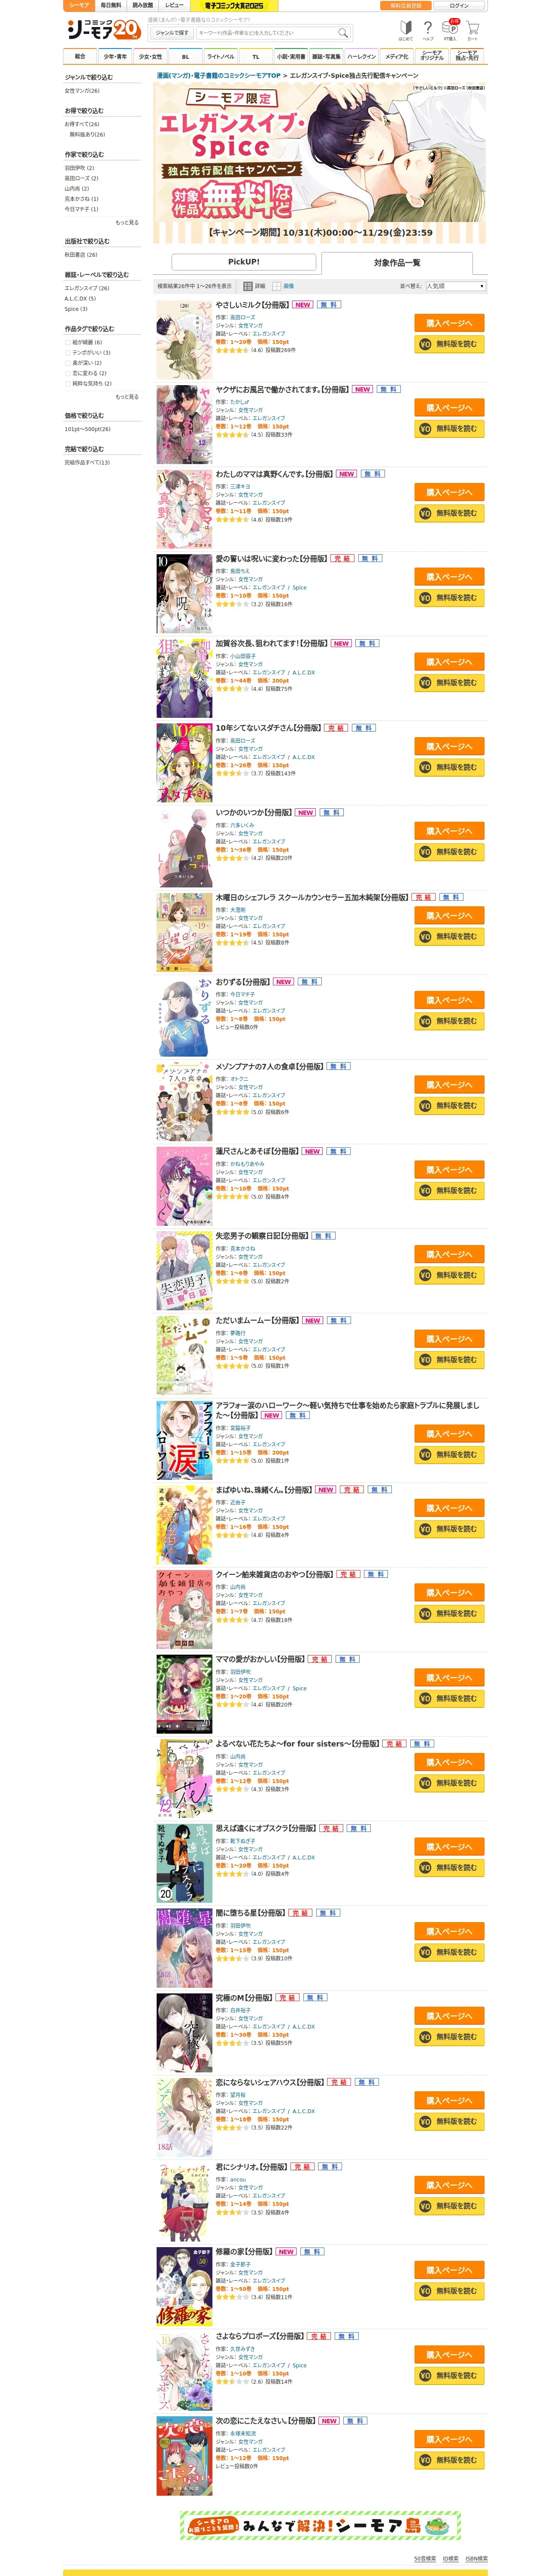The height and width of the screenshot is (2576, 551).
Task: Click the keyword search input field
Action: point(267,33)
